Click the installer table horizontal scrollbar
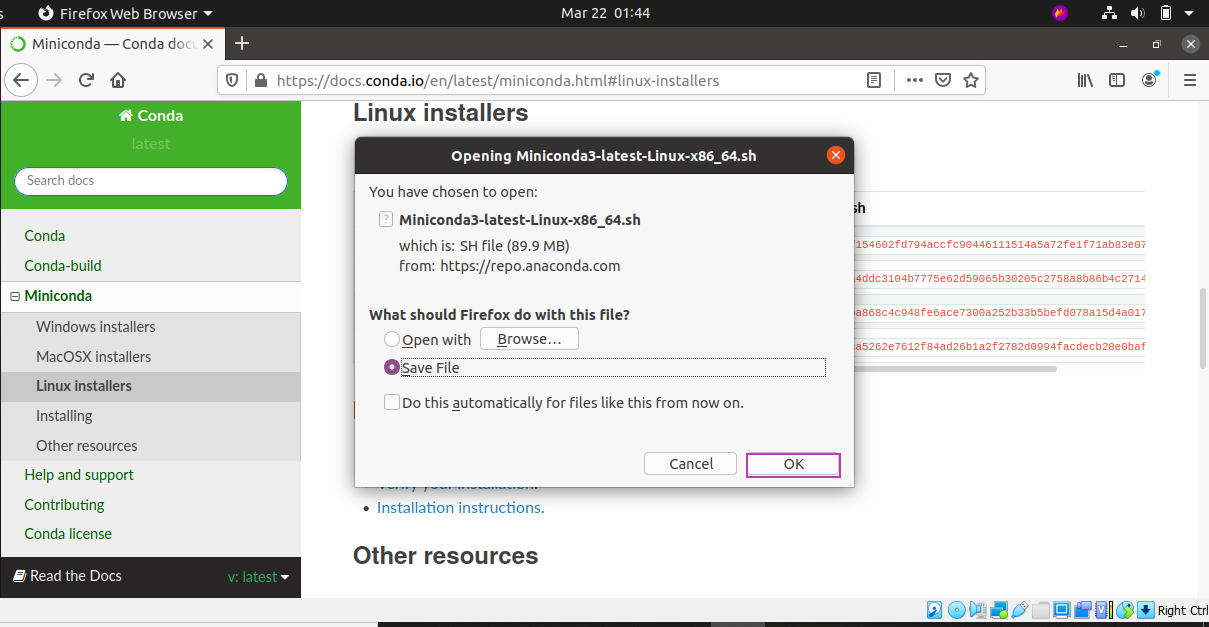The image size is (1209, 627). 955,369
